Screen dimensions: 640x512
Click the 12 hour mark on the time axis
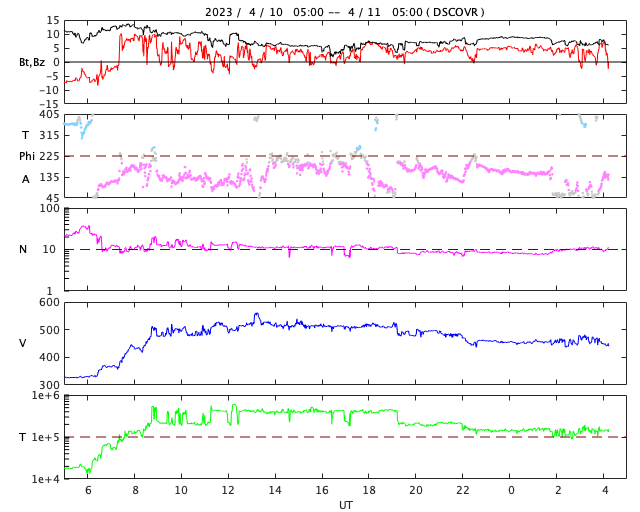point(228,491)
